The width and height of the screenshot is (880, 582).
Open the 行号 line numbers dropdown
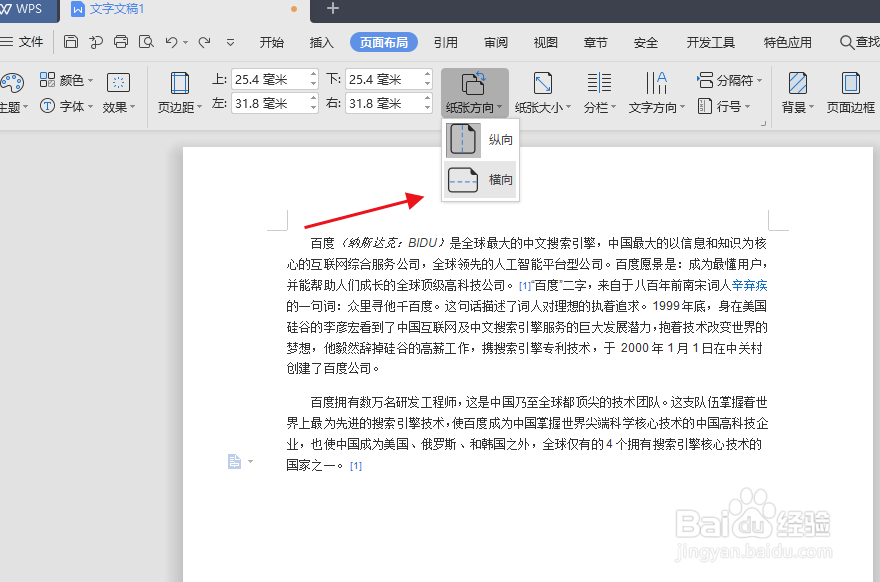click(x=724, y=106)
